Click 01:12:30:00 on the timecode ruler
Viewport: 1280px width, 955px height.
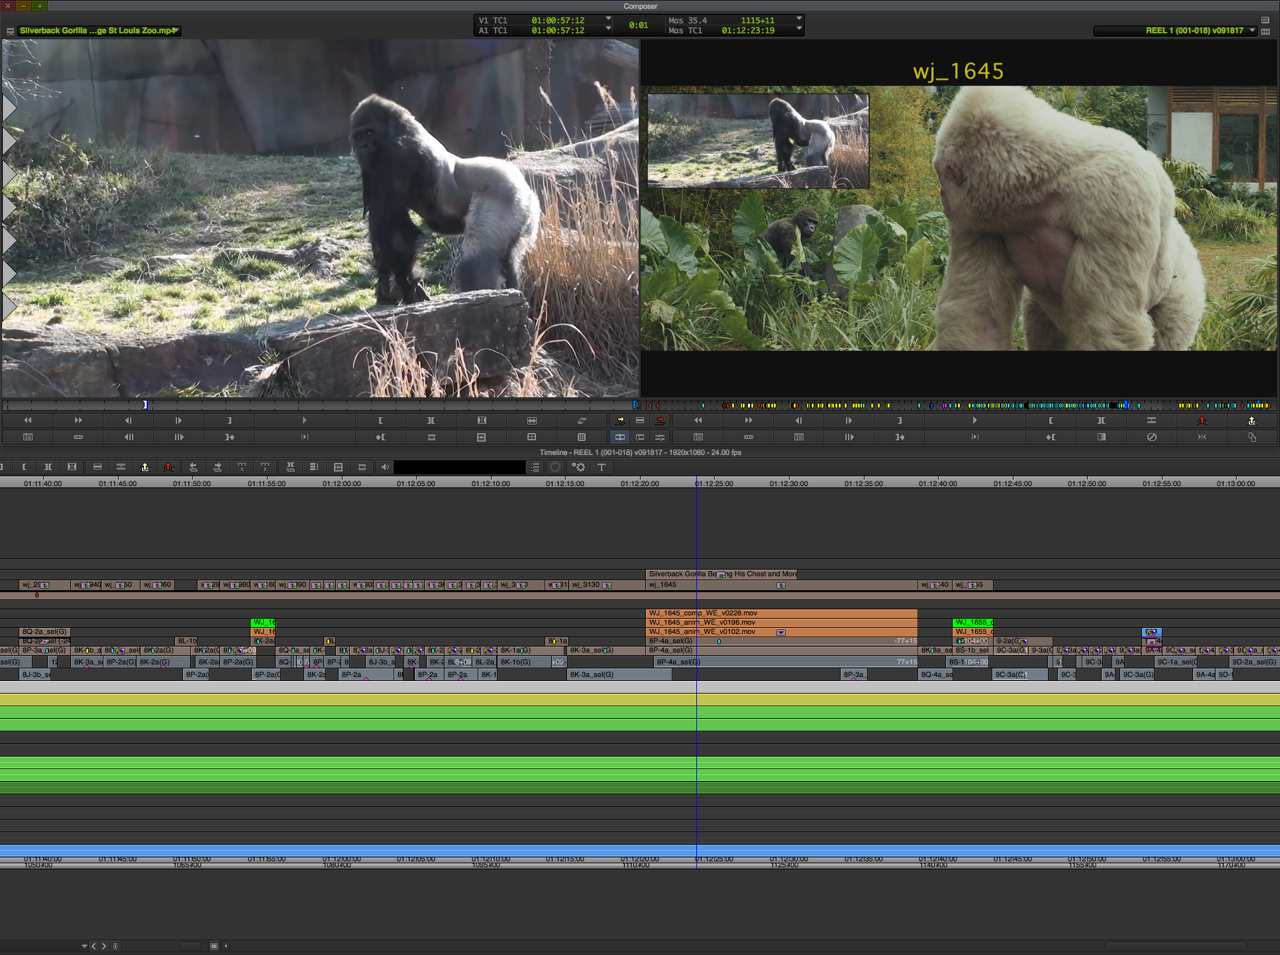click(x=789, y=484)
